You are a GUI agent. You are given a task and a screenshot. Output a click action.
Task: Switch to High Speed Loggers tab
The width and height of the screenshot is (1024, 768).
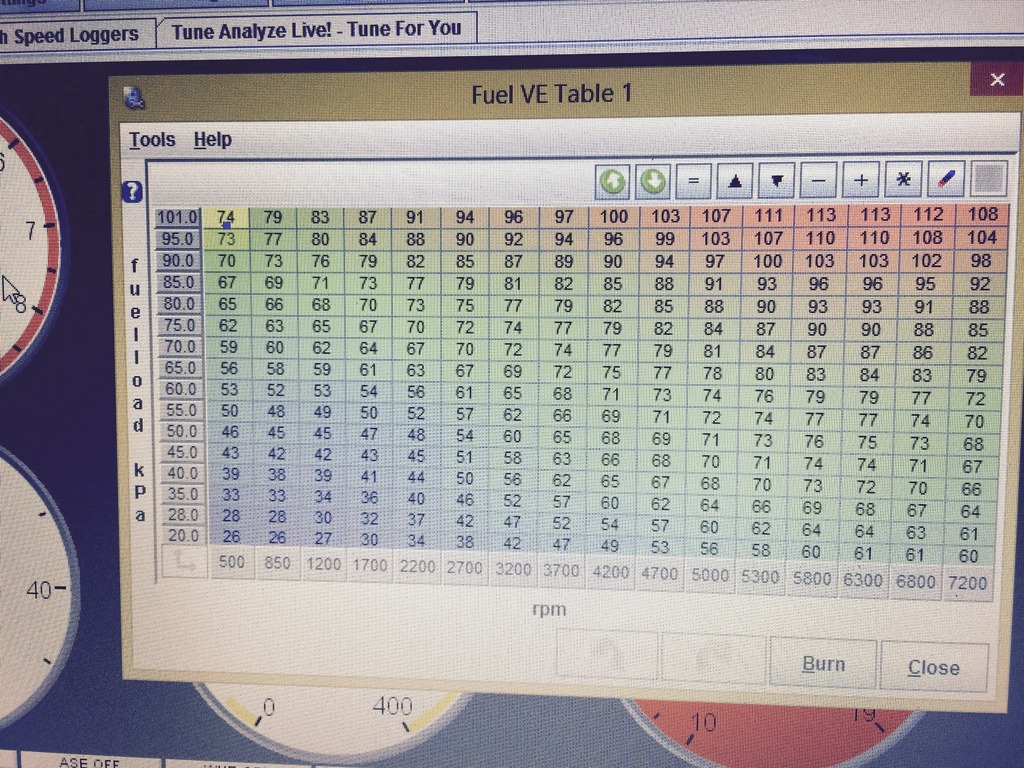point(70,35)
